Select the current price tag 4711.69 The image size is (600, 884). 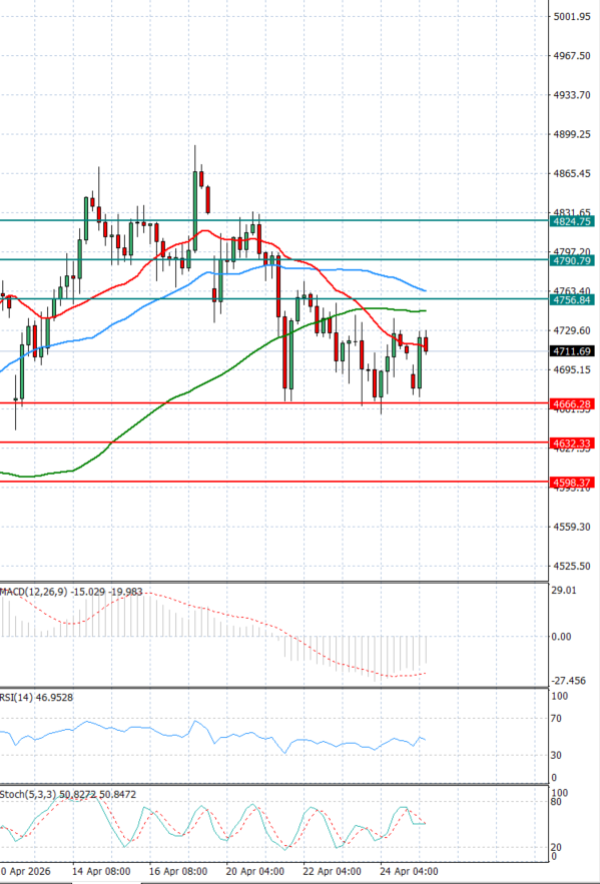point(572,351)
